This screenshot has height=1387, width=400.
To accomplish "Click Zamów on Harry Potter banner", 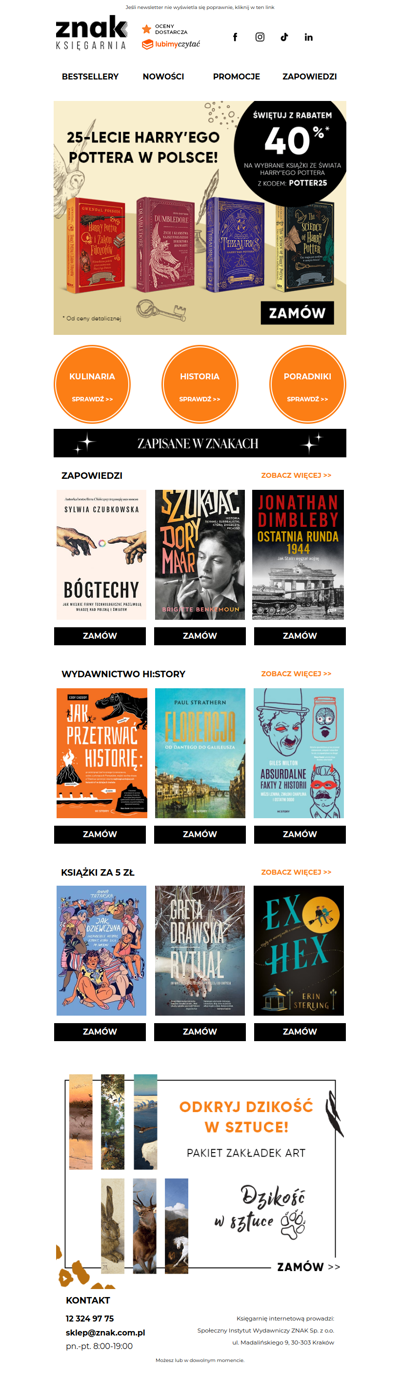I will (x=297, y=313).
